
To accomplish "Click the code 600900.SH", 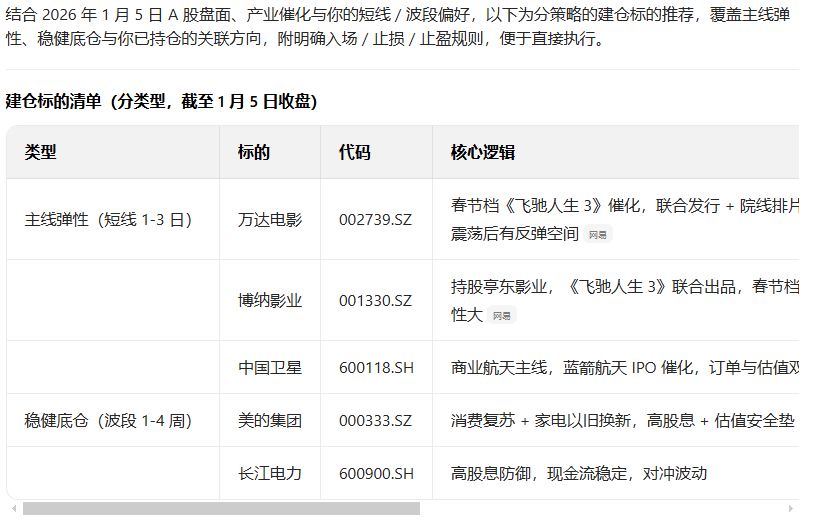I will [x=376, y=474].
